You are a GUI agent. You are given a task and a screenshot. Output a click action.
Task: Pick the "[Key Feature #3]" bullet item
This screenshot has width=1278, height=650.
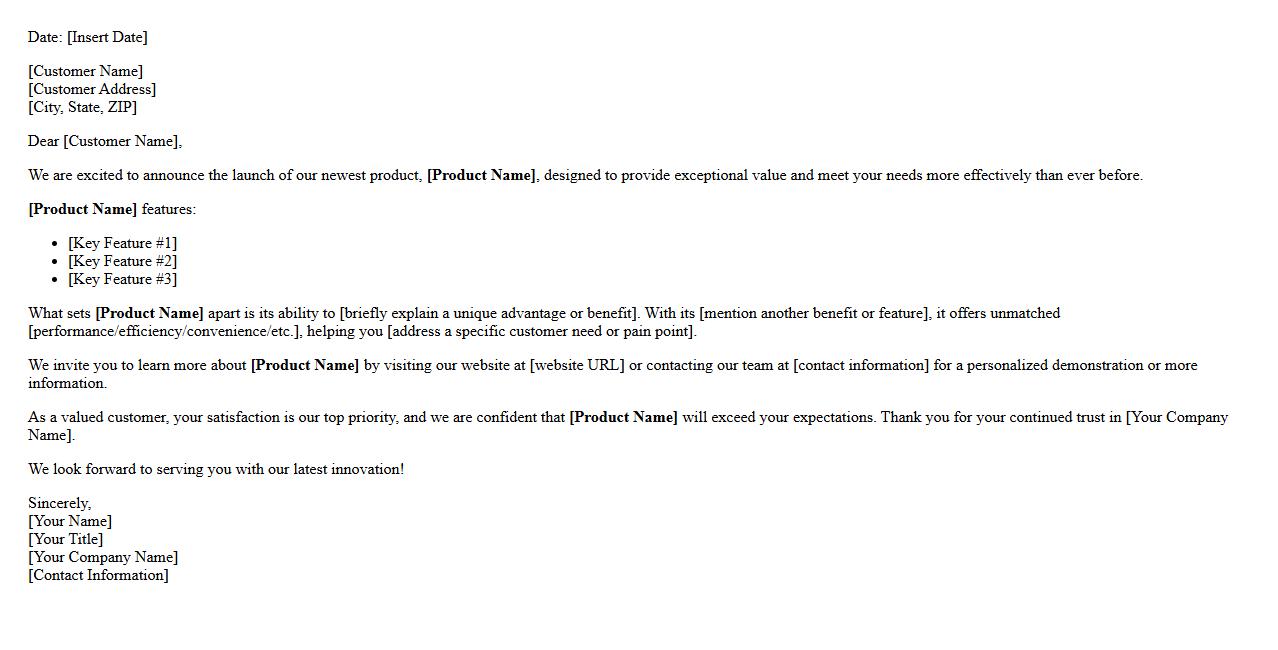pyautogui.click(x=122, y=279)
